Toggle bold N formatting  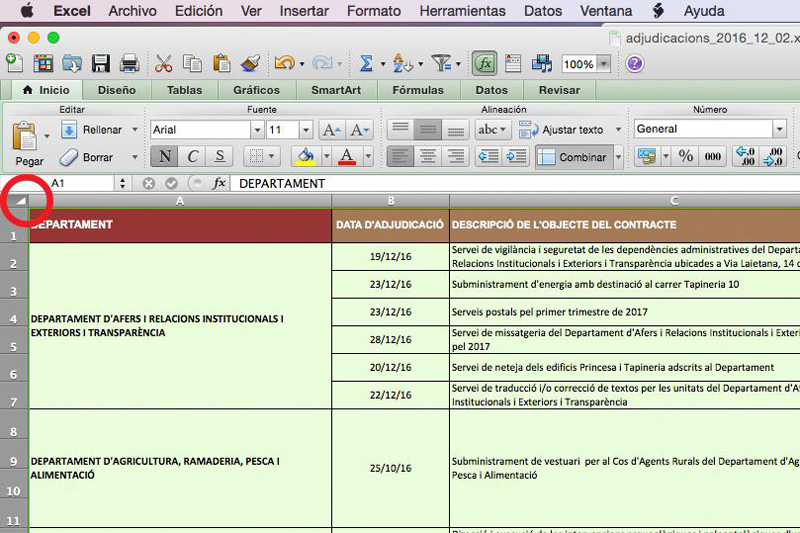coord(164,156)
